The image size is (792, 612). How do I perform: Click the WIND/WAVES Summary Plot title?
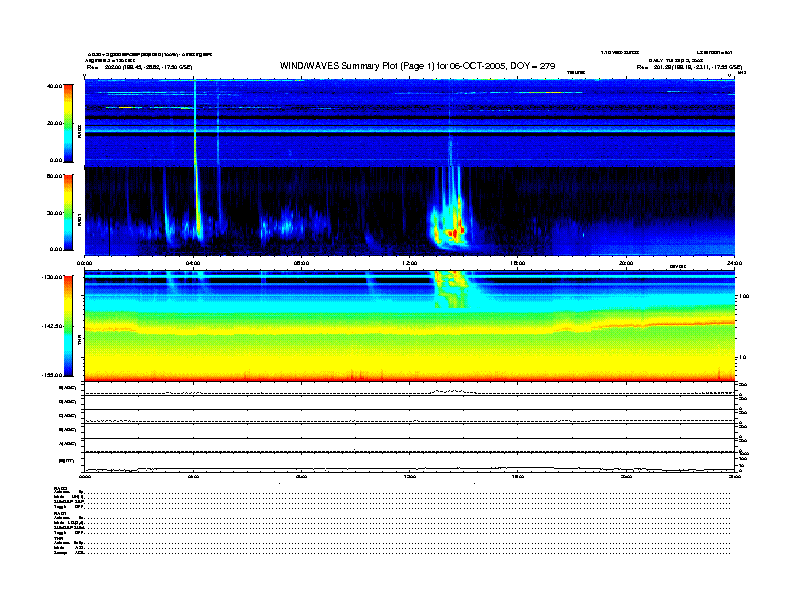point(418,66)
